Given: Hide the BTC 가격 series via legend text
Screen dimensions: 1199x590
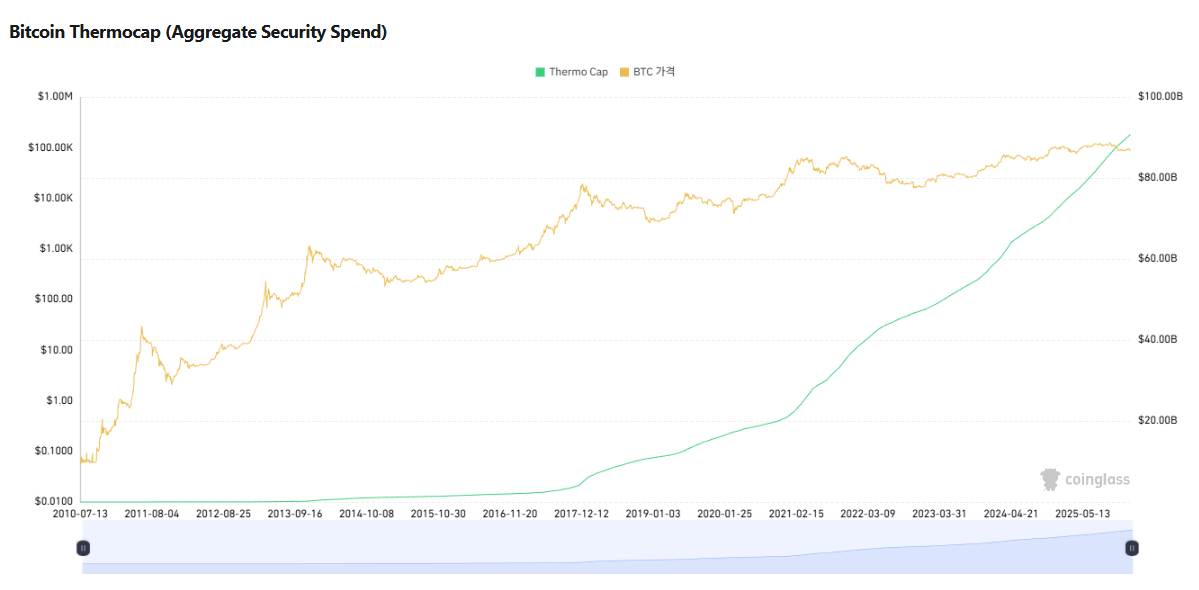Looking at the screenshot, I should (x=655, y=72).
